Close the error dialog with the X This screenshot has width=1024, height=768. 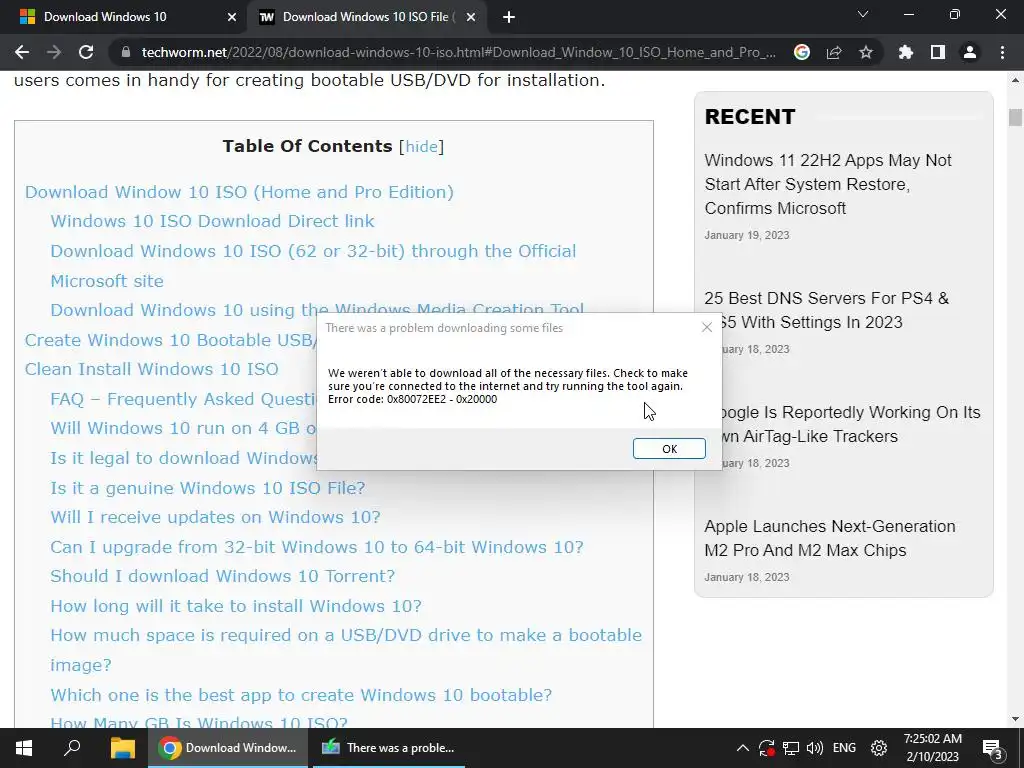tap(707, 327)
